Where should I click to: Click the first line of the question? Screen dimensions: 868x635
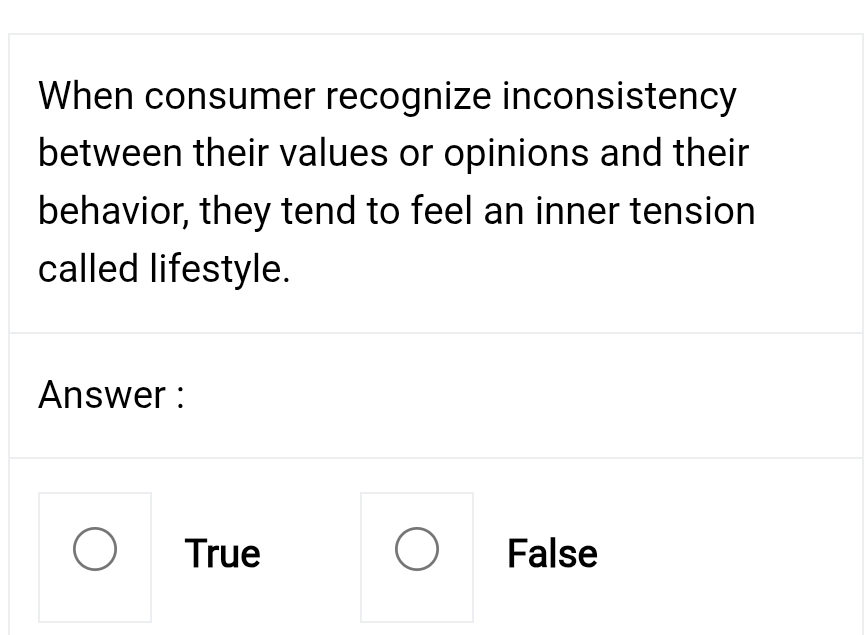(387, 96)
